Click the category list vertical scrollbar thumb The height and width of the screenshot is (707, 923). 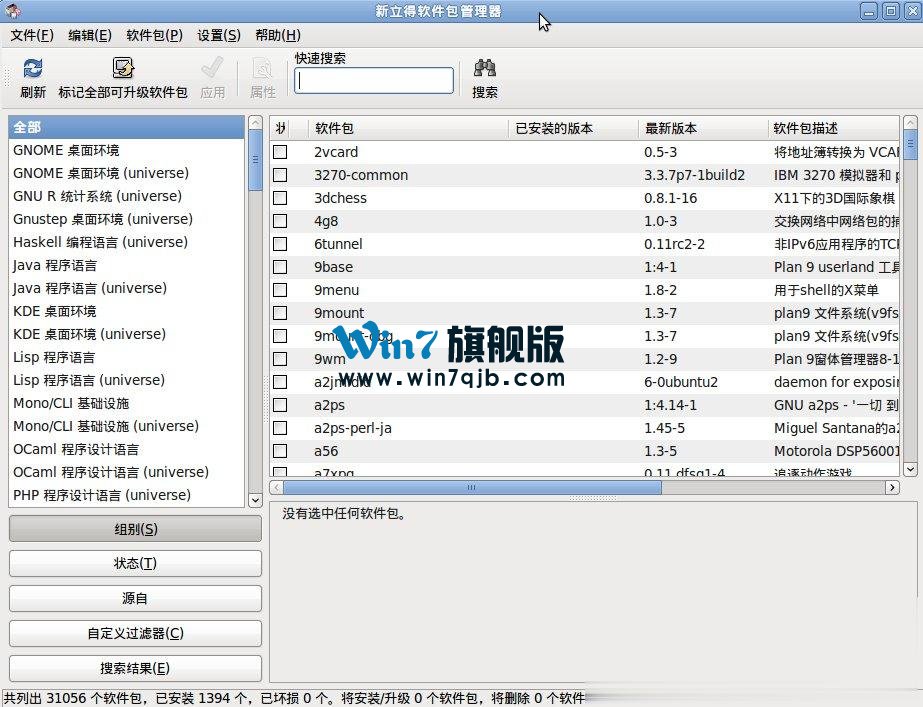pyautogui.click(x=255, y=160)
